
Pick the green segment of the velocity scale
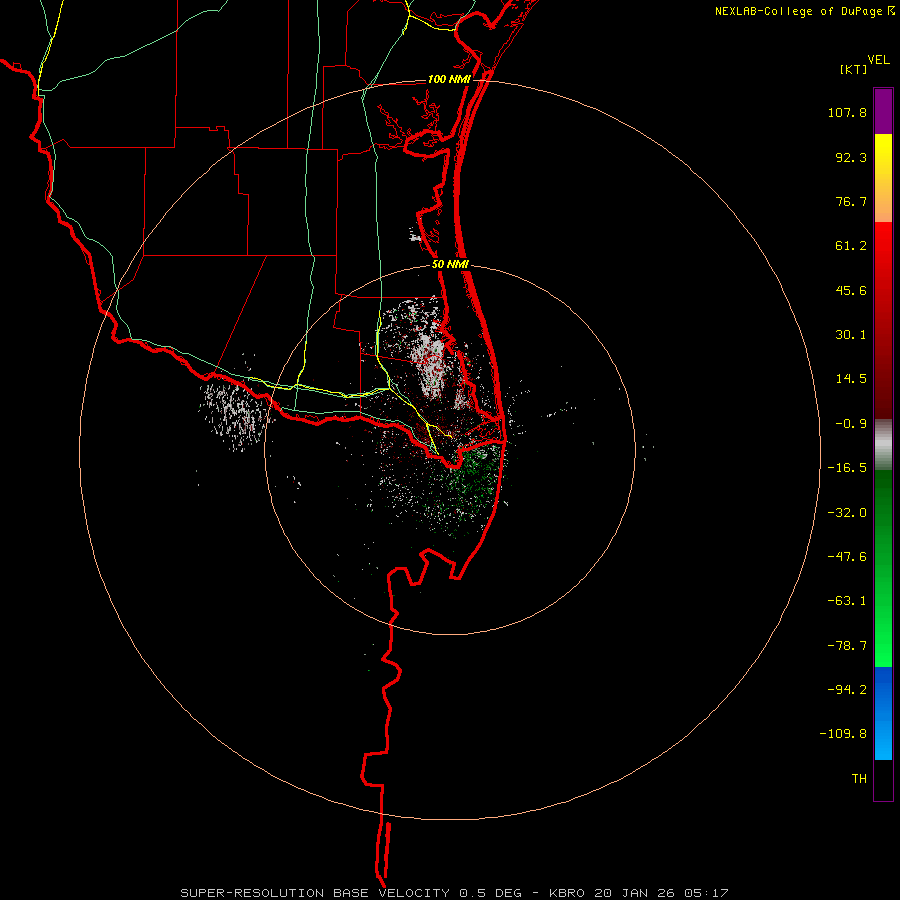(883, 568)
